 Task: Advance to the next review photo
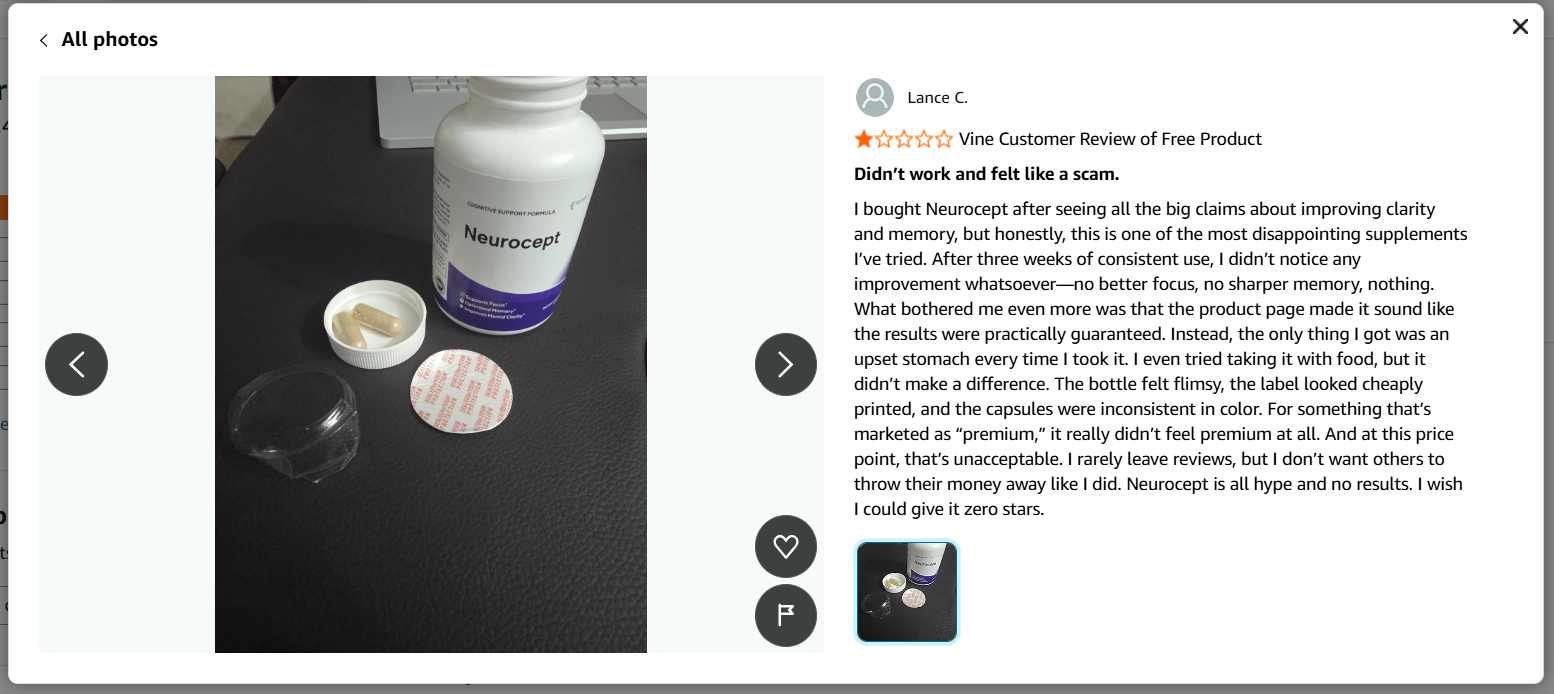click(786, 364)
